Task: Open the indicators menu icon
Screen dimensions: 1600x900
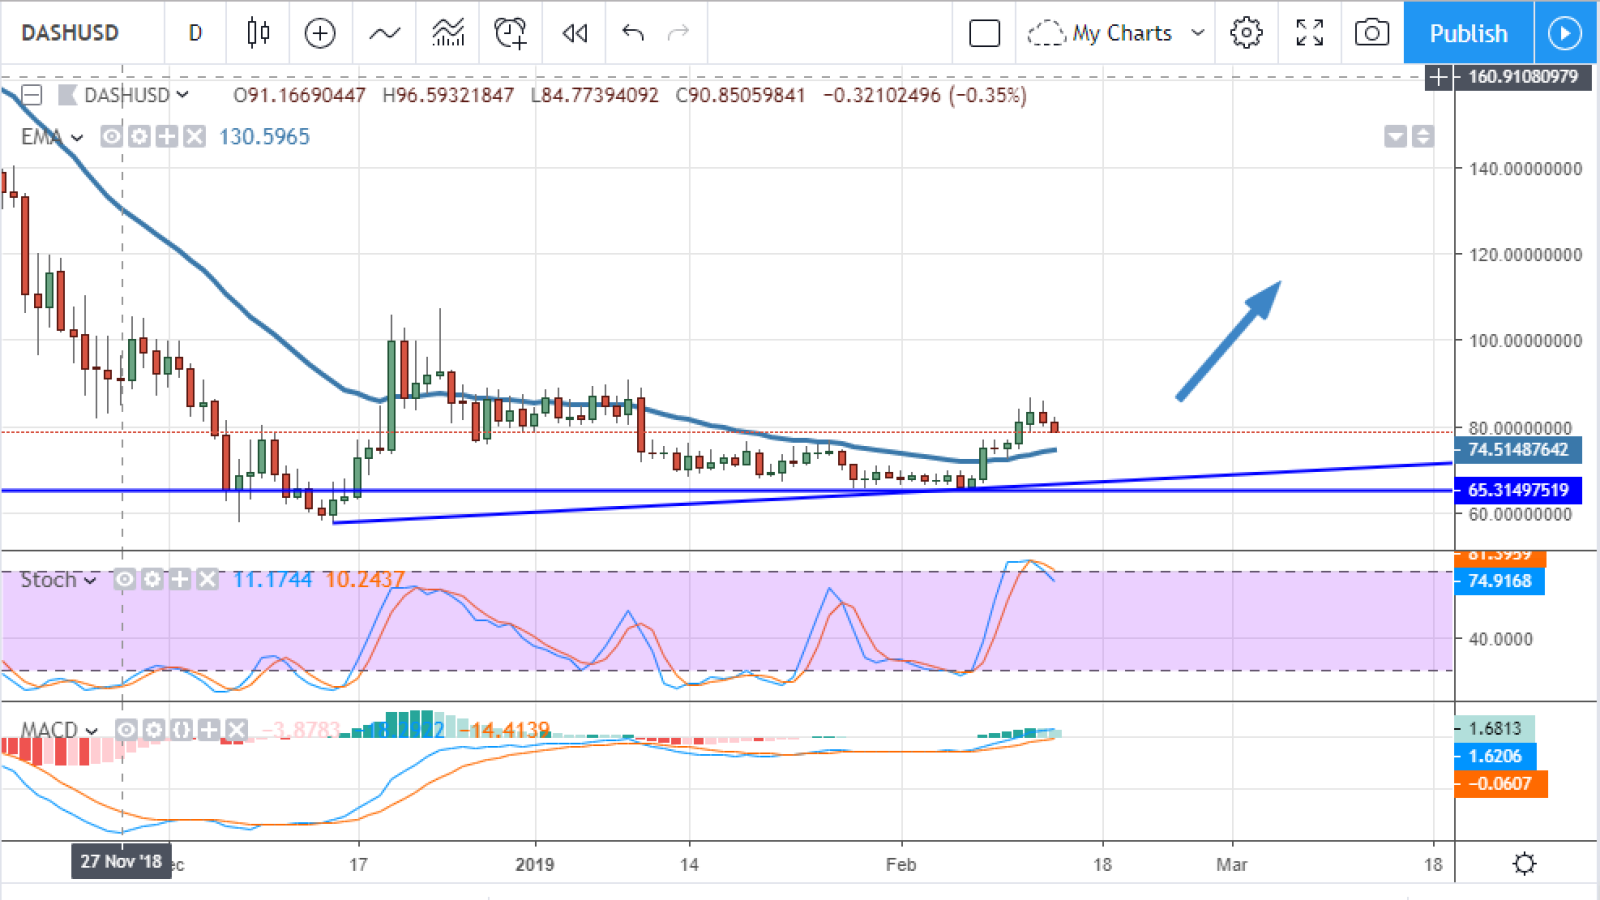Action: (384, 33)
